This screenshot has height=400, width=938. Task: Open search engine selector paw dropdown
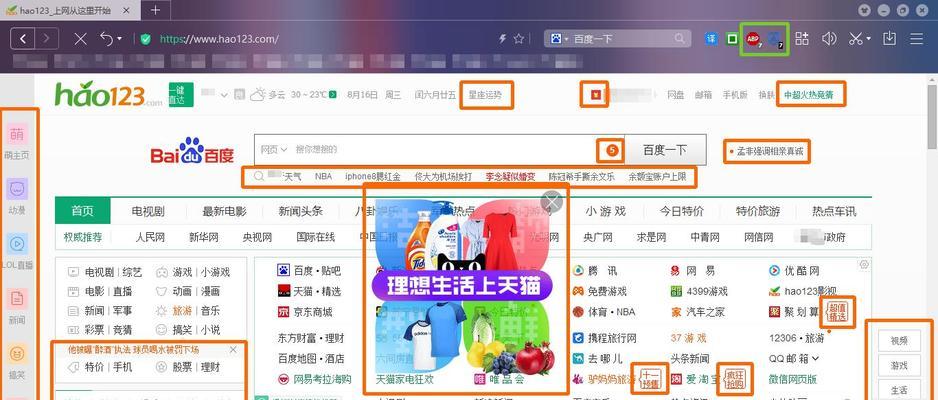pyautogui.click(x=559, y=39)
